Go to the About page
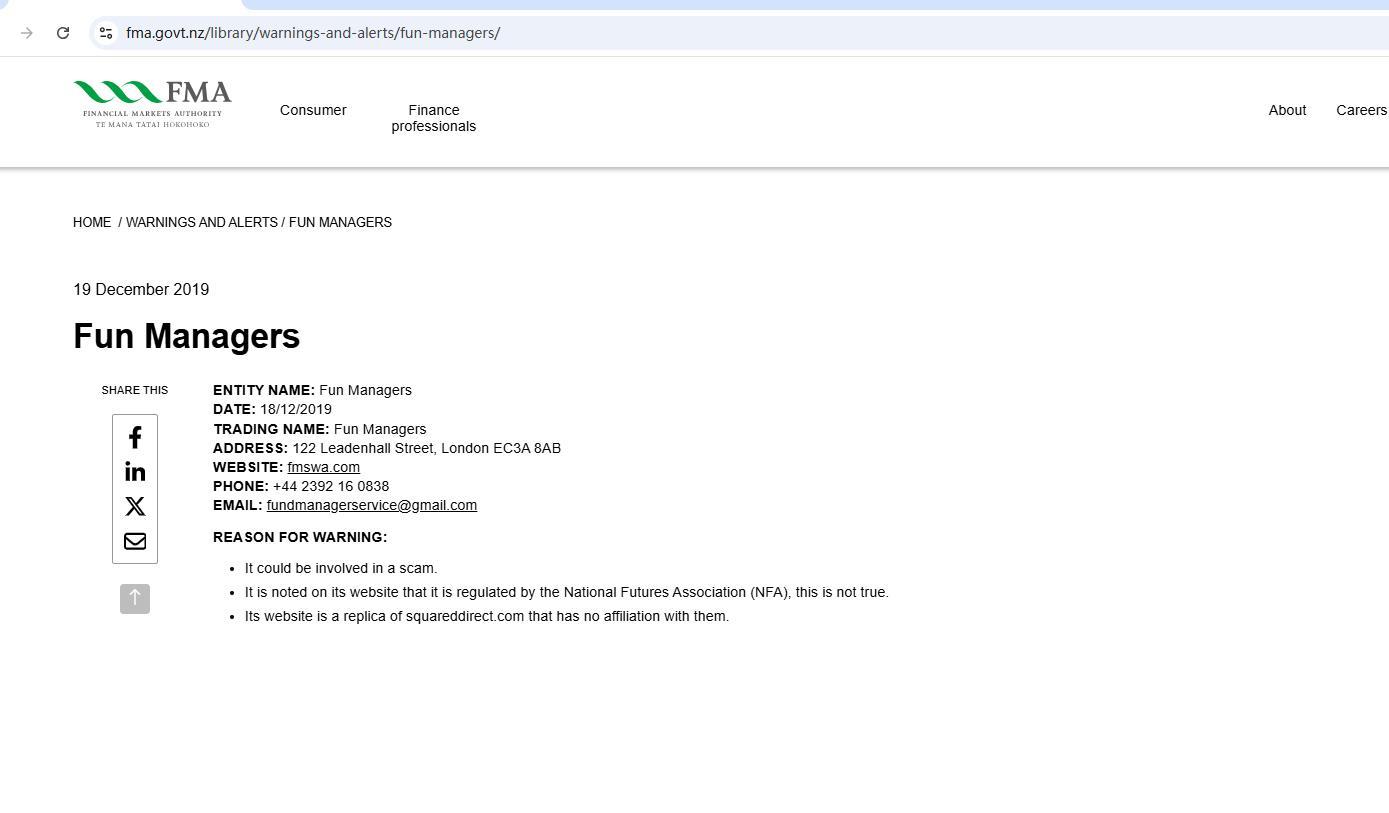 pos(1287,110)
